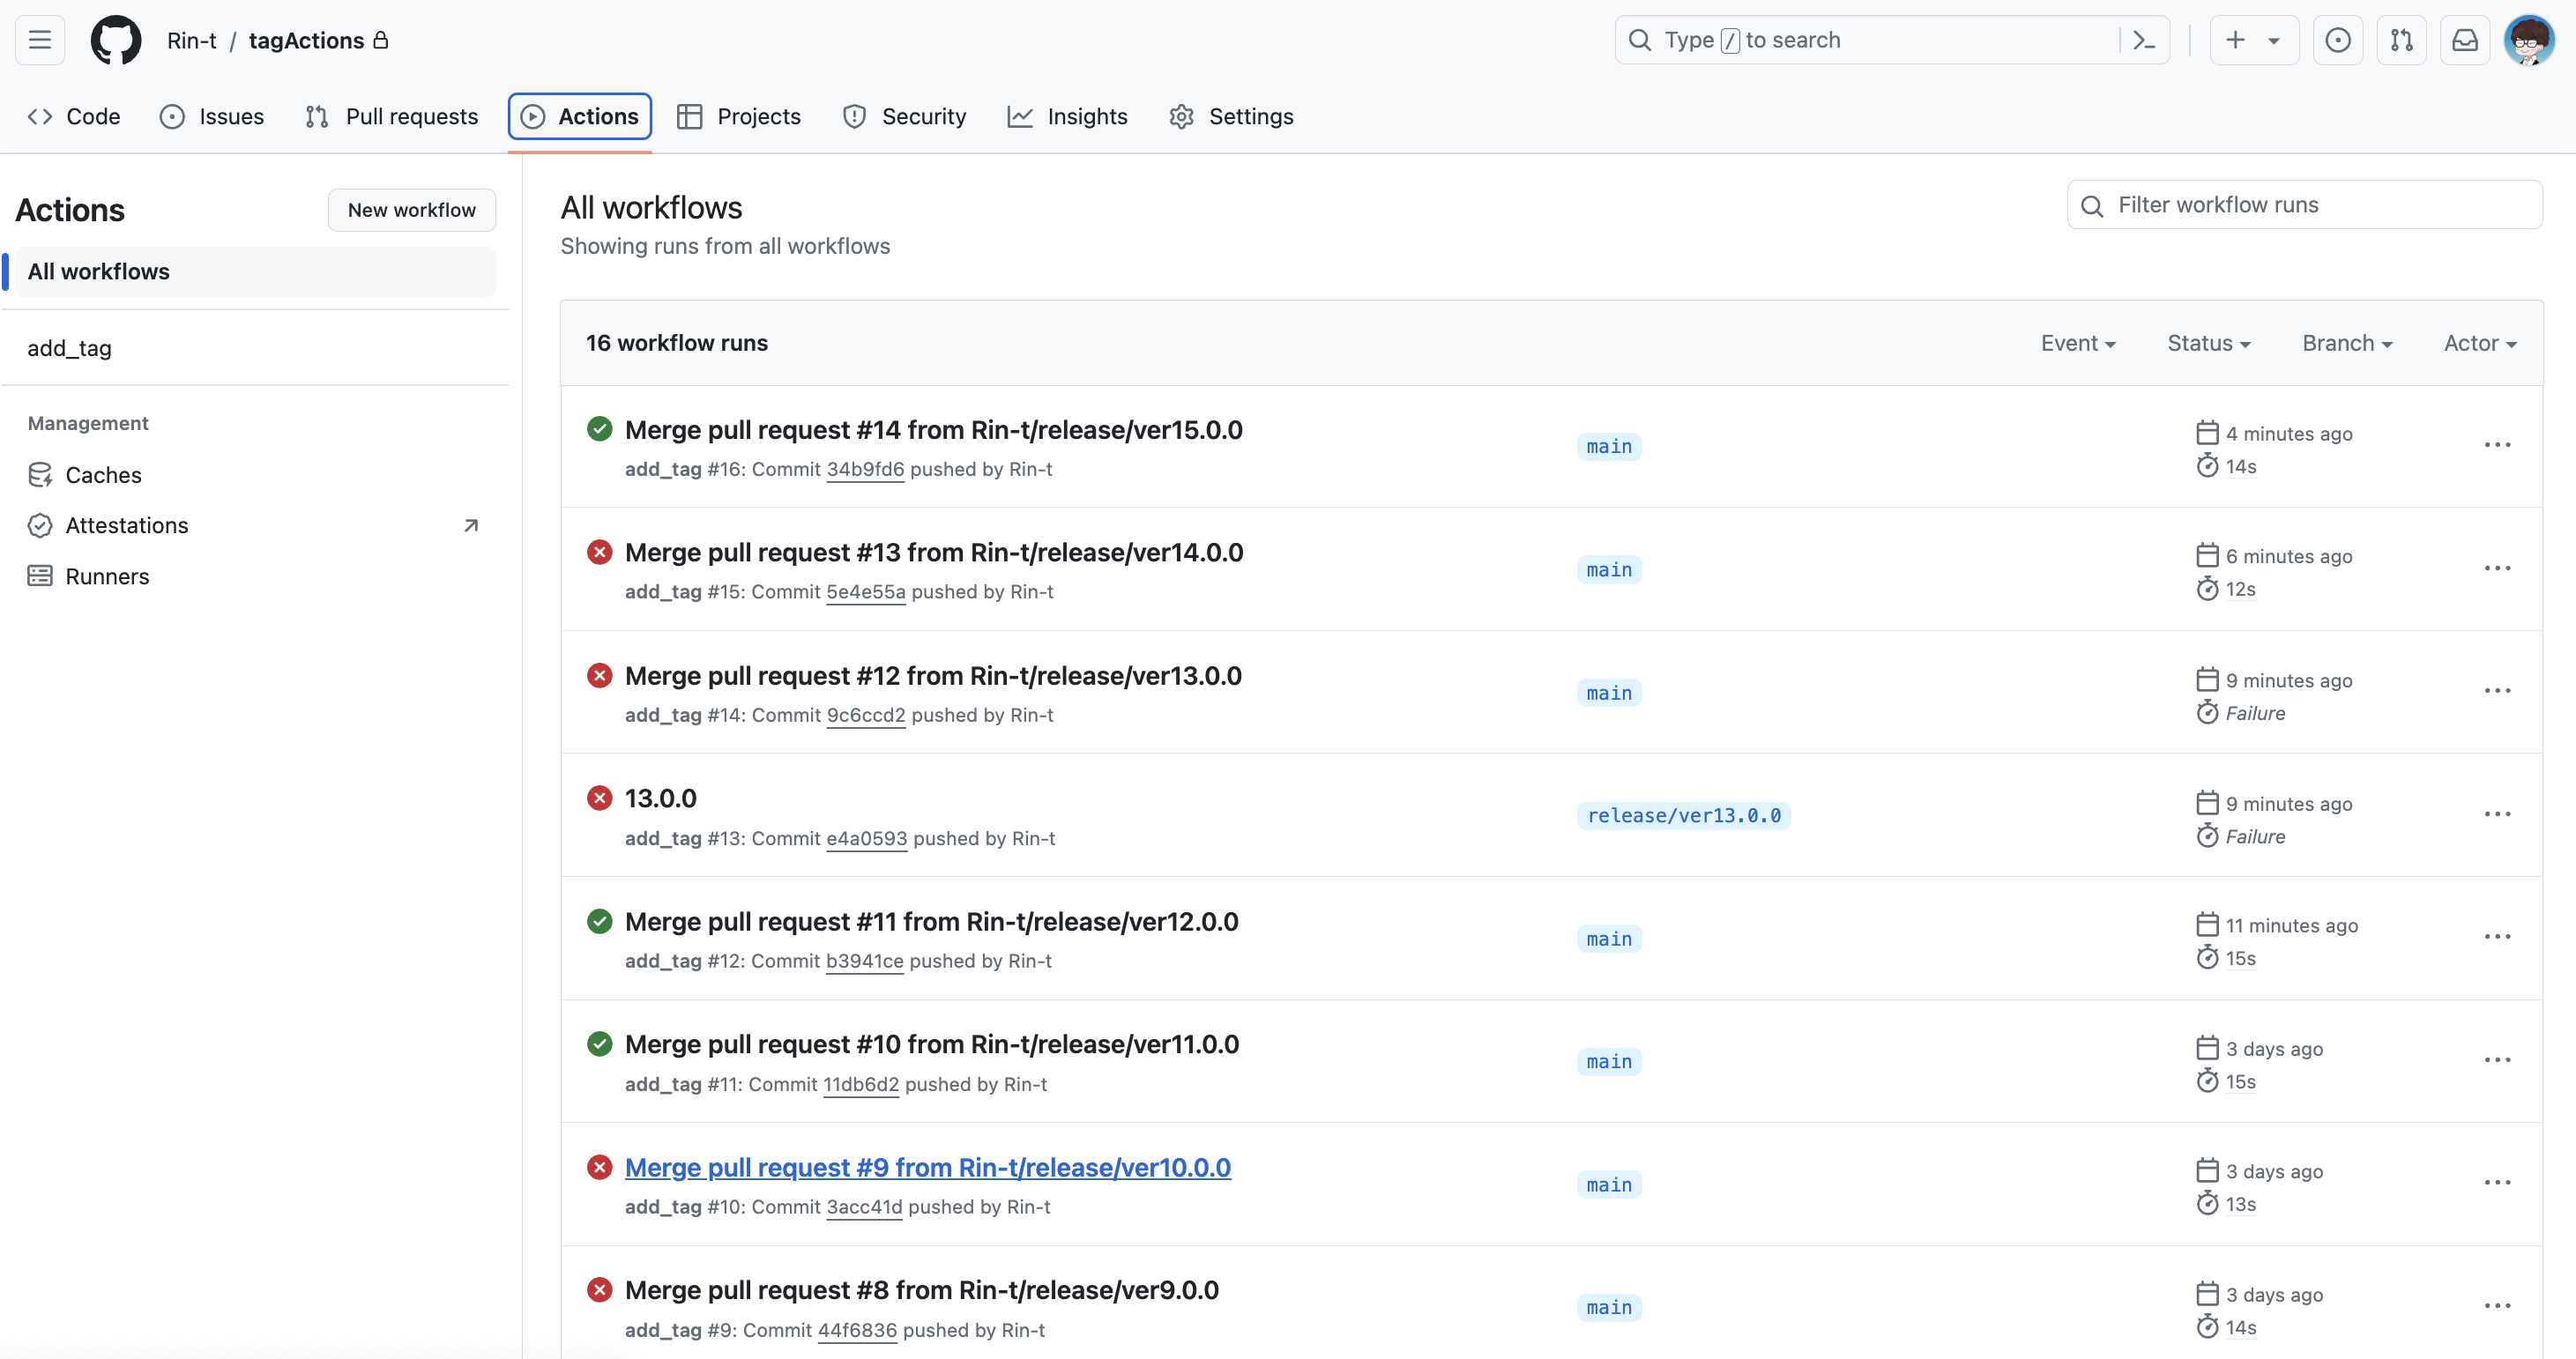The height and width of the screenshot is (1359, 2576).
Task: Expand the Branch filter dropdown
Action: pyautogui.click(x=2347, y=343)
